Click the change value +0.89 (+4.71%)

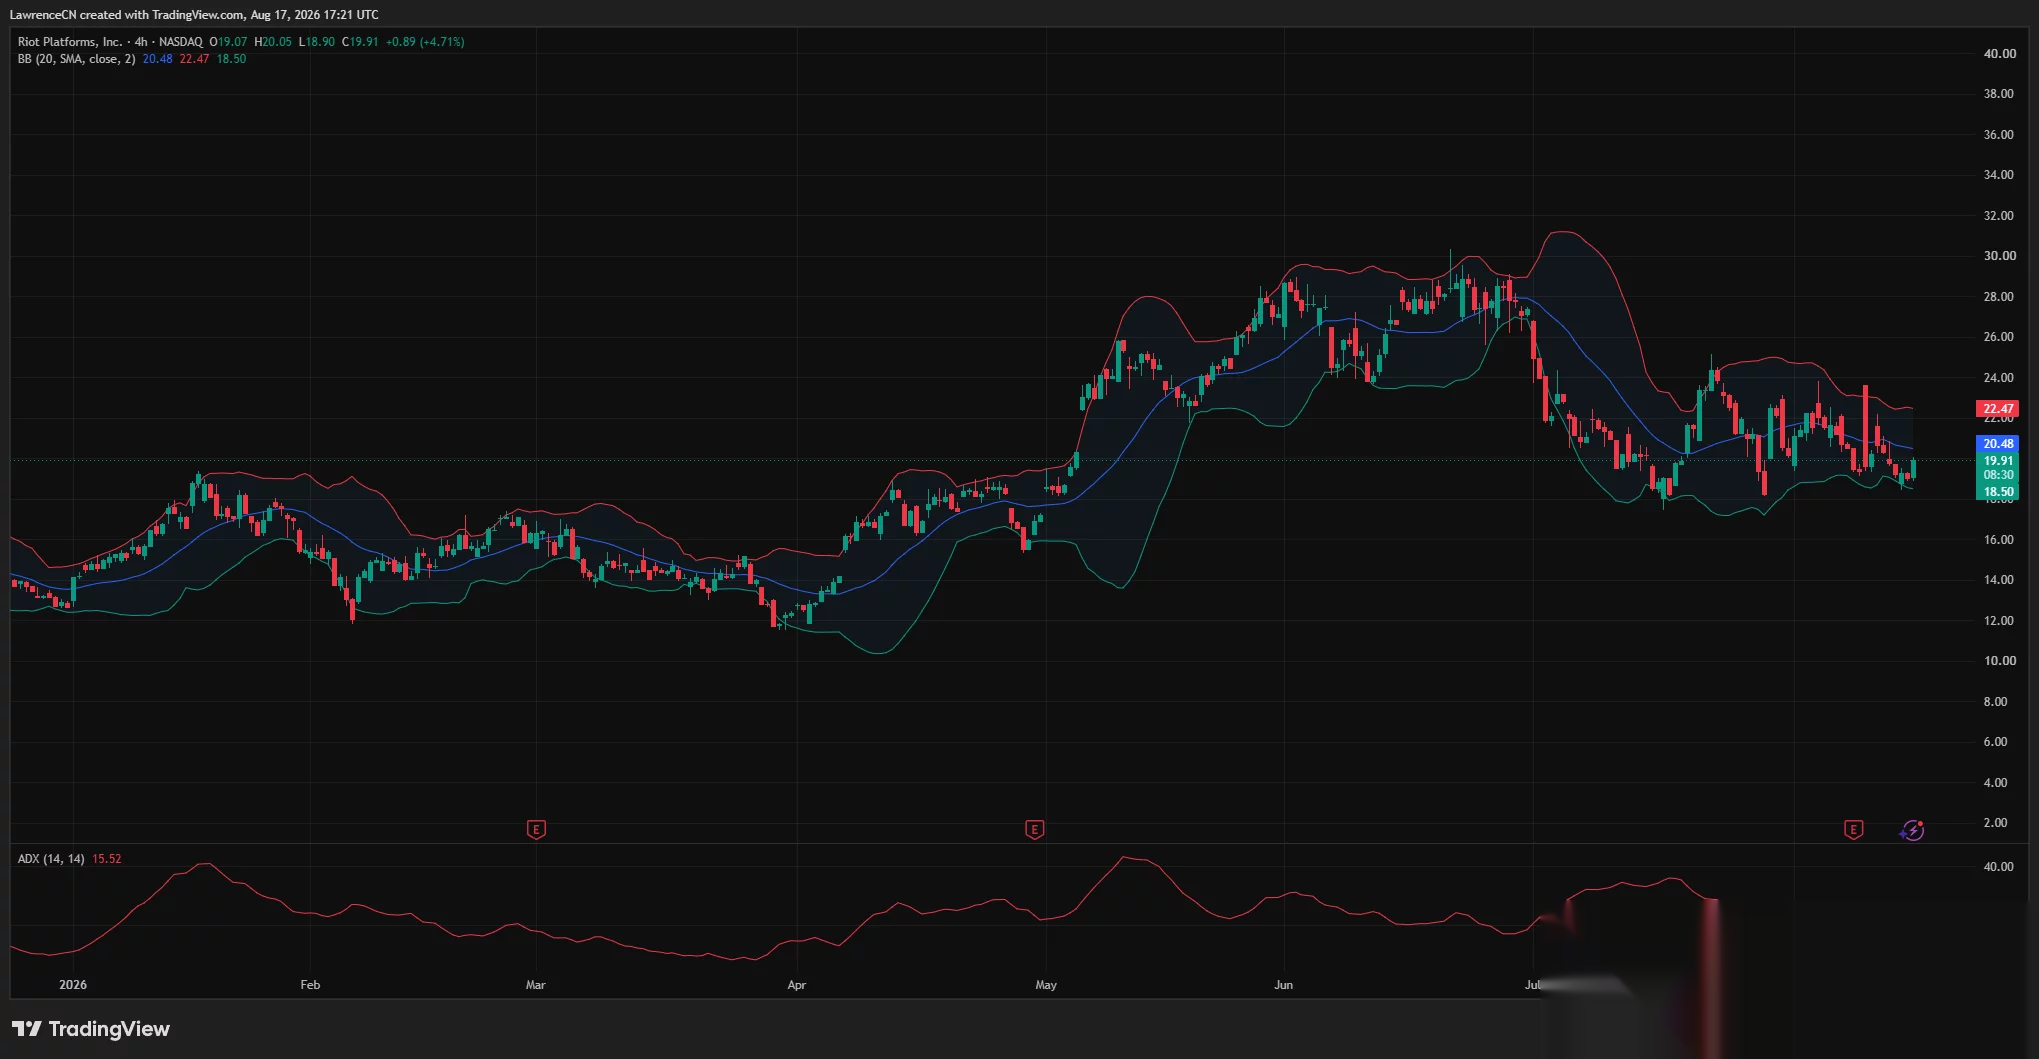coord(425,42)
